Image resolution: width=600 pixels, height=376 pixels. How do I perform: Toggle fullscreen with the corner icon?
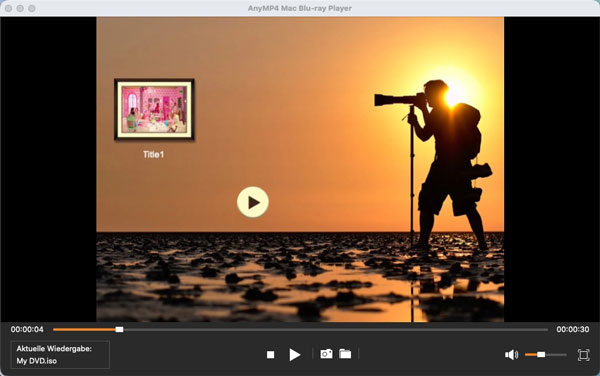click(x=584, y=355)
